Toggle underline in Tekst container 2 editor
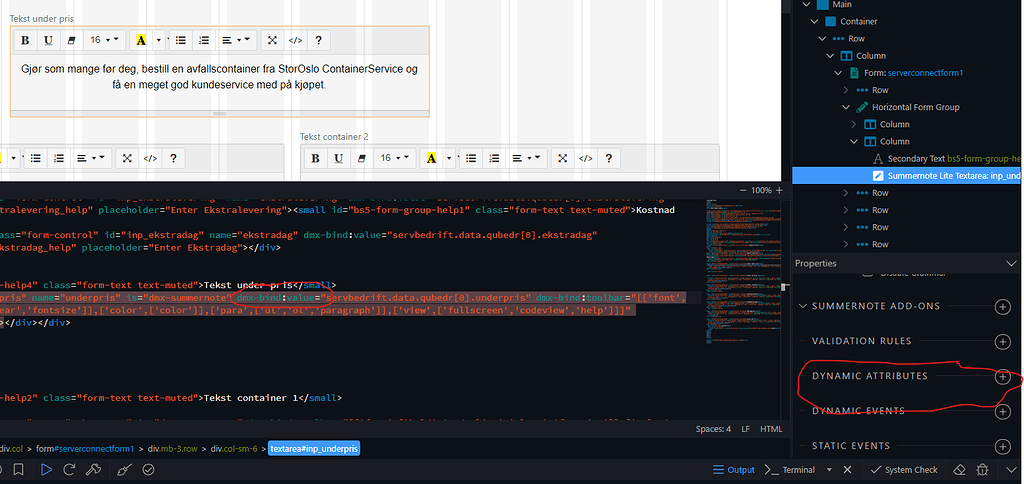Viewport: 1024px width, 484px height. coord(338,158)
